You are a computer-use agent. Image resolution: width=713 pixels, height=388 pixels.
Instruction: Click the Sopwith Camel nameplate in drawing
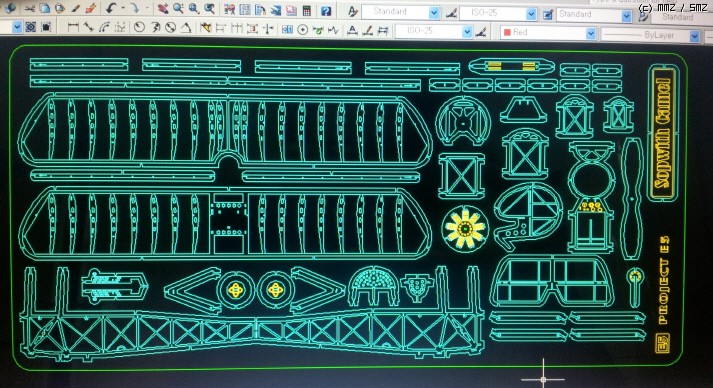[663, 133]
